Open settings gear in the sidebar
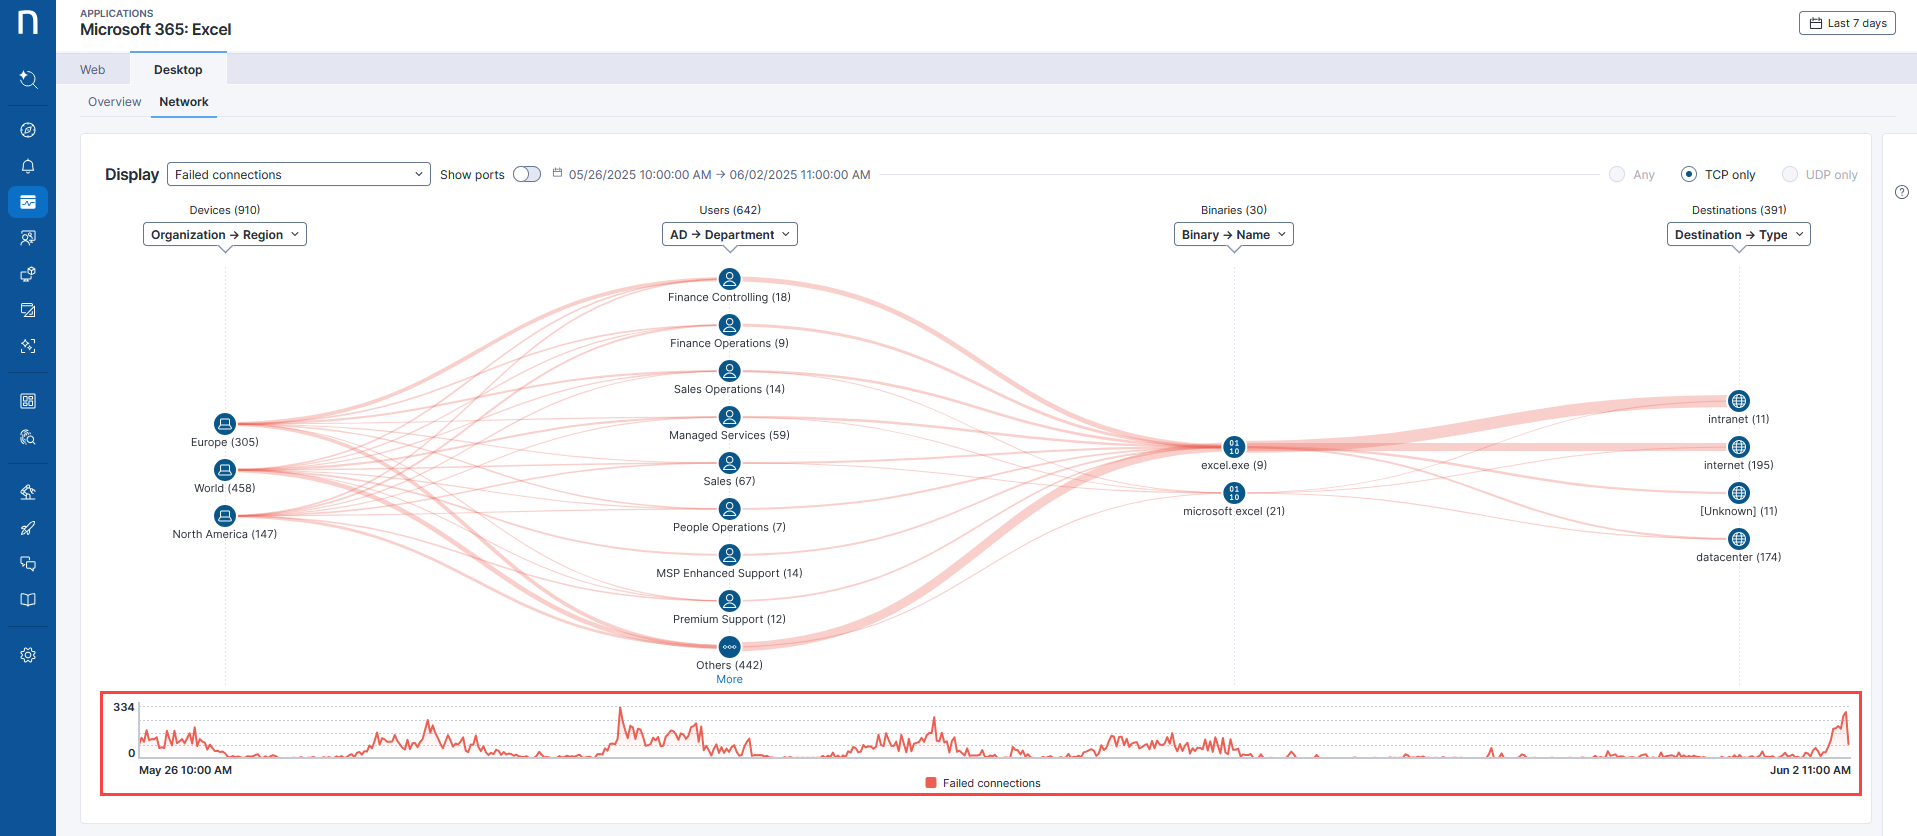The width and height of the screenshot is (1917, 836). pyautogui.click(x=28, y=655)
